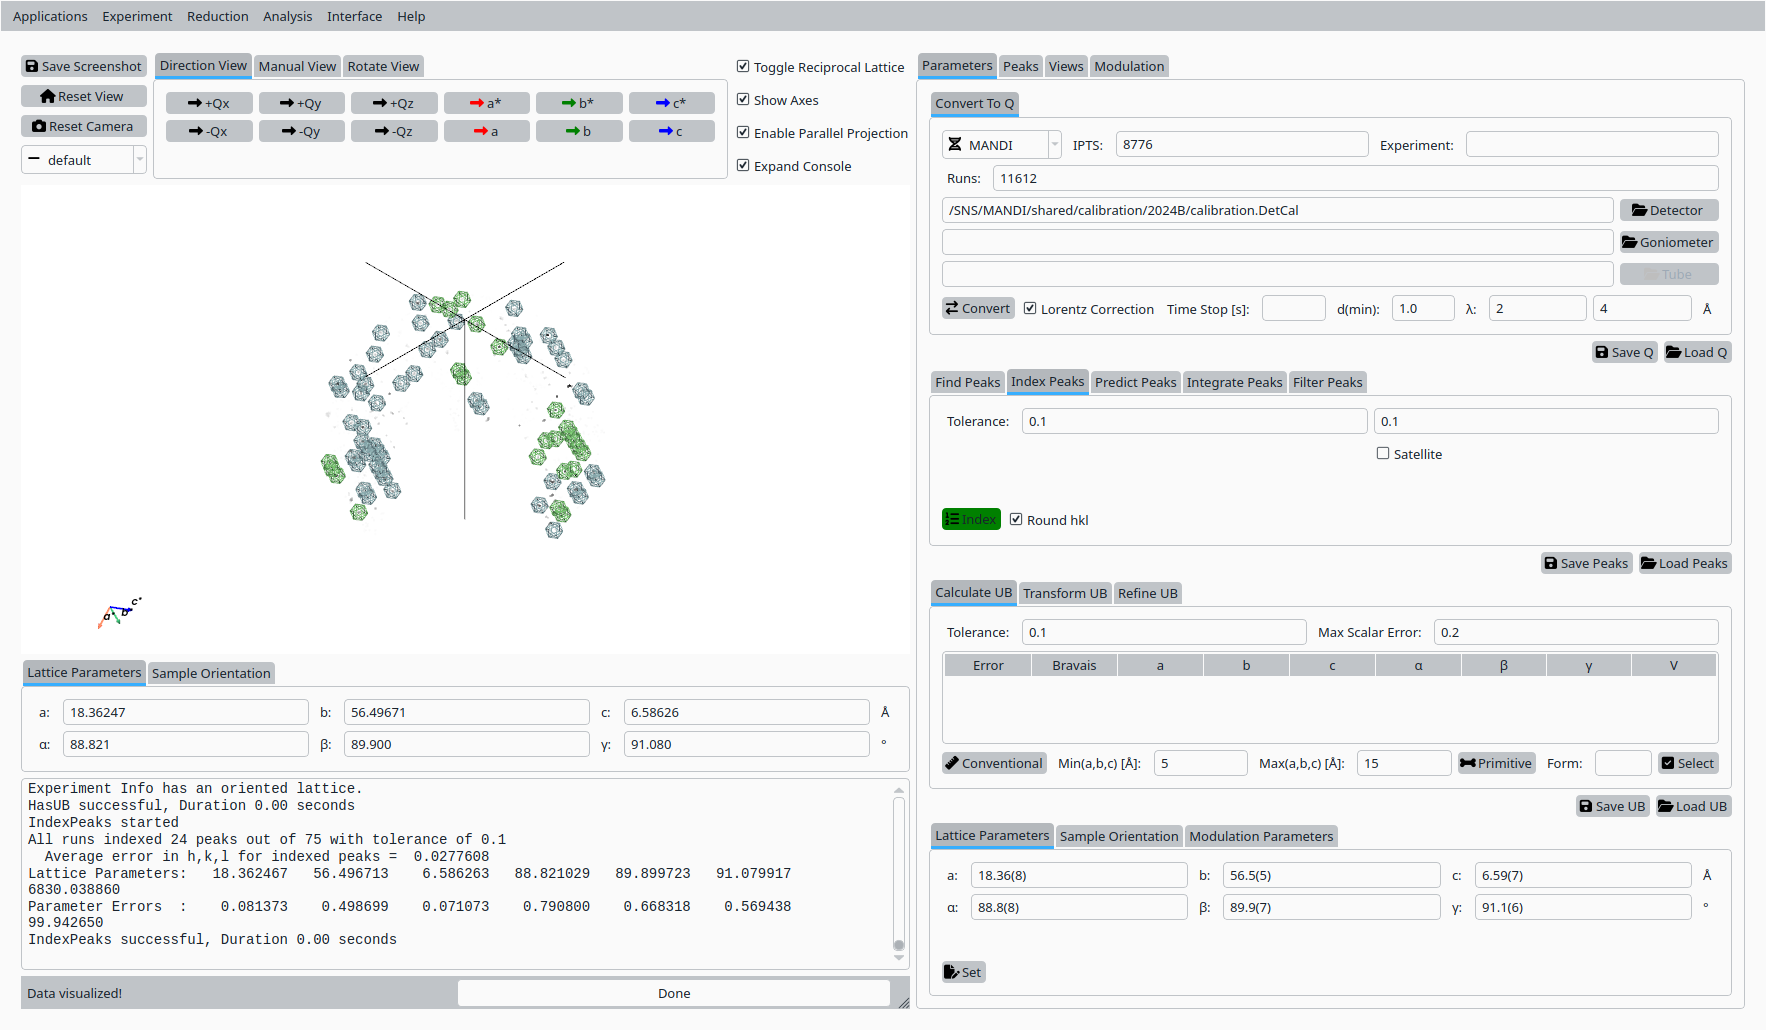The height and width of the screenshot is (1030, 1766).
Task: Run the Convert To Q conversion
Action: pyautogui.click(x=977, y=308)
